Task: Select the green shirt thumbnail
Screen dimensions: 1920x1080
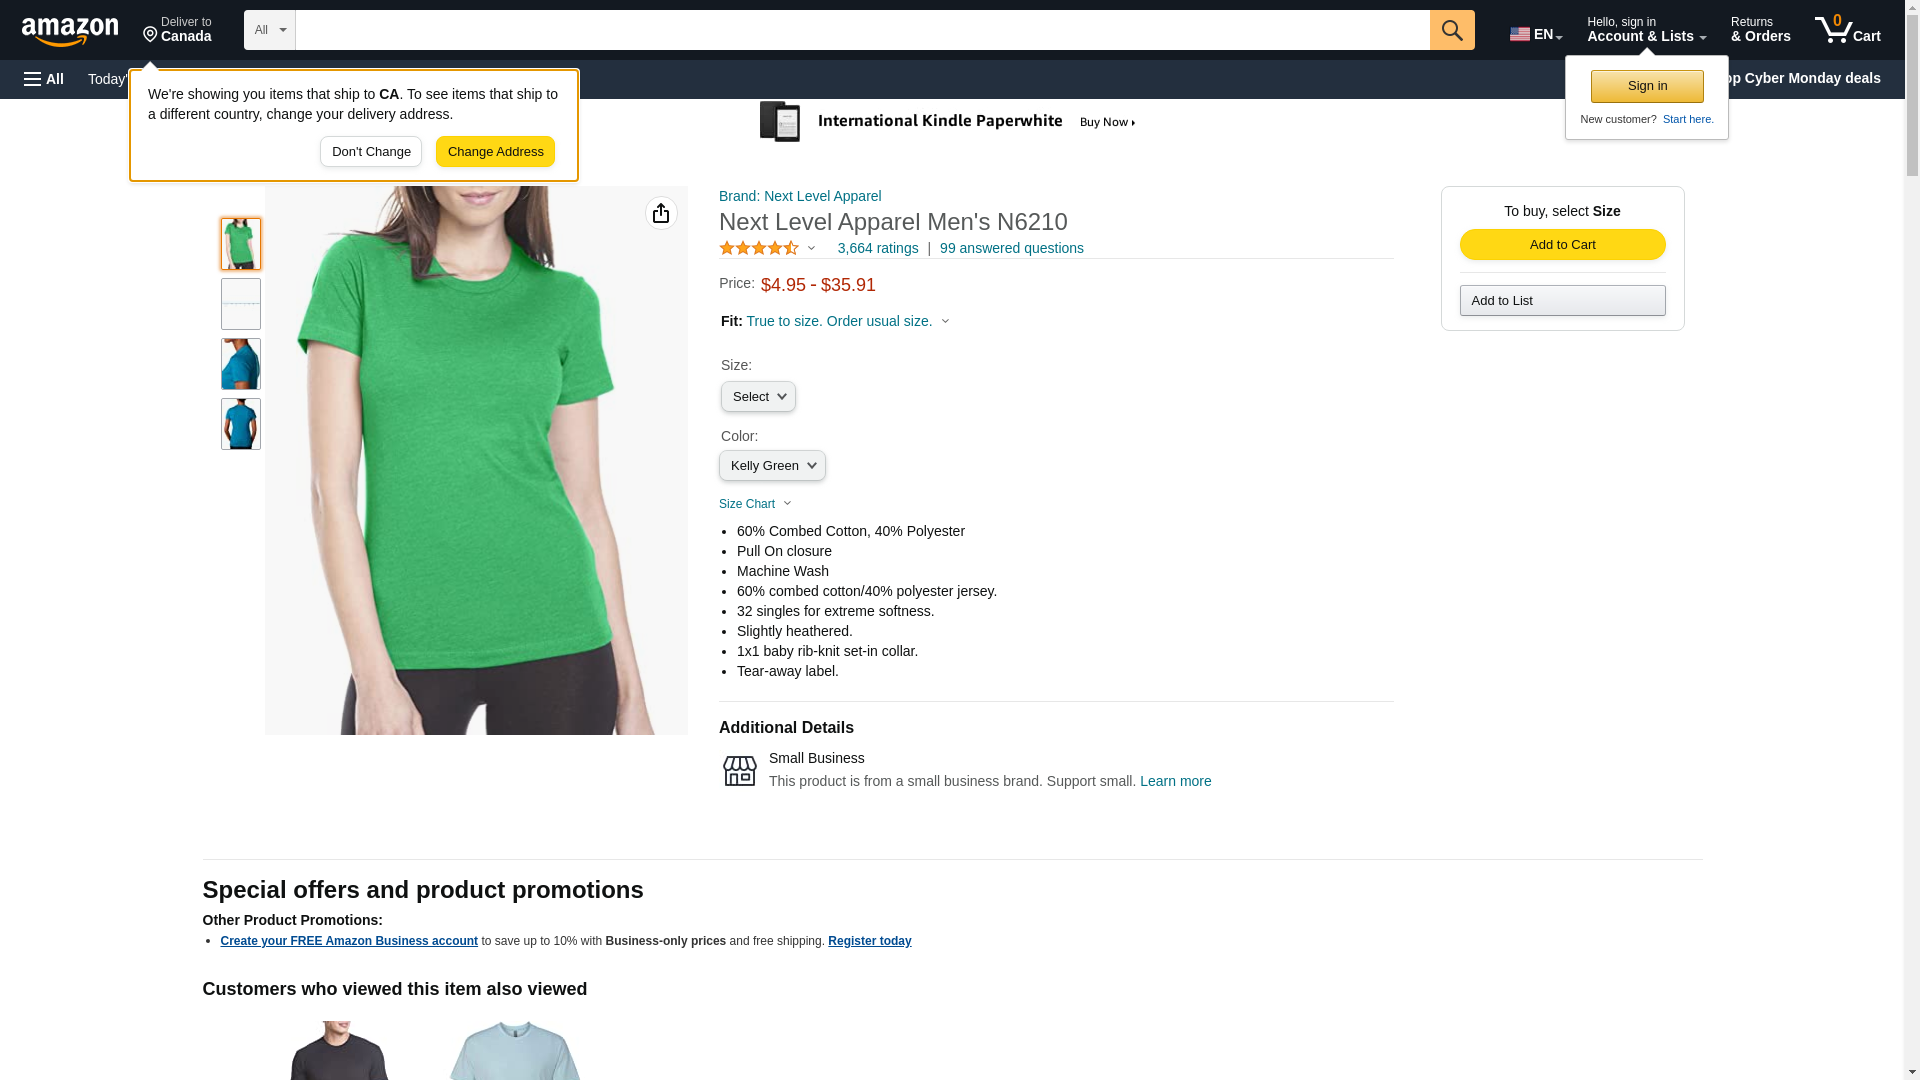Action: coord(241,244)
